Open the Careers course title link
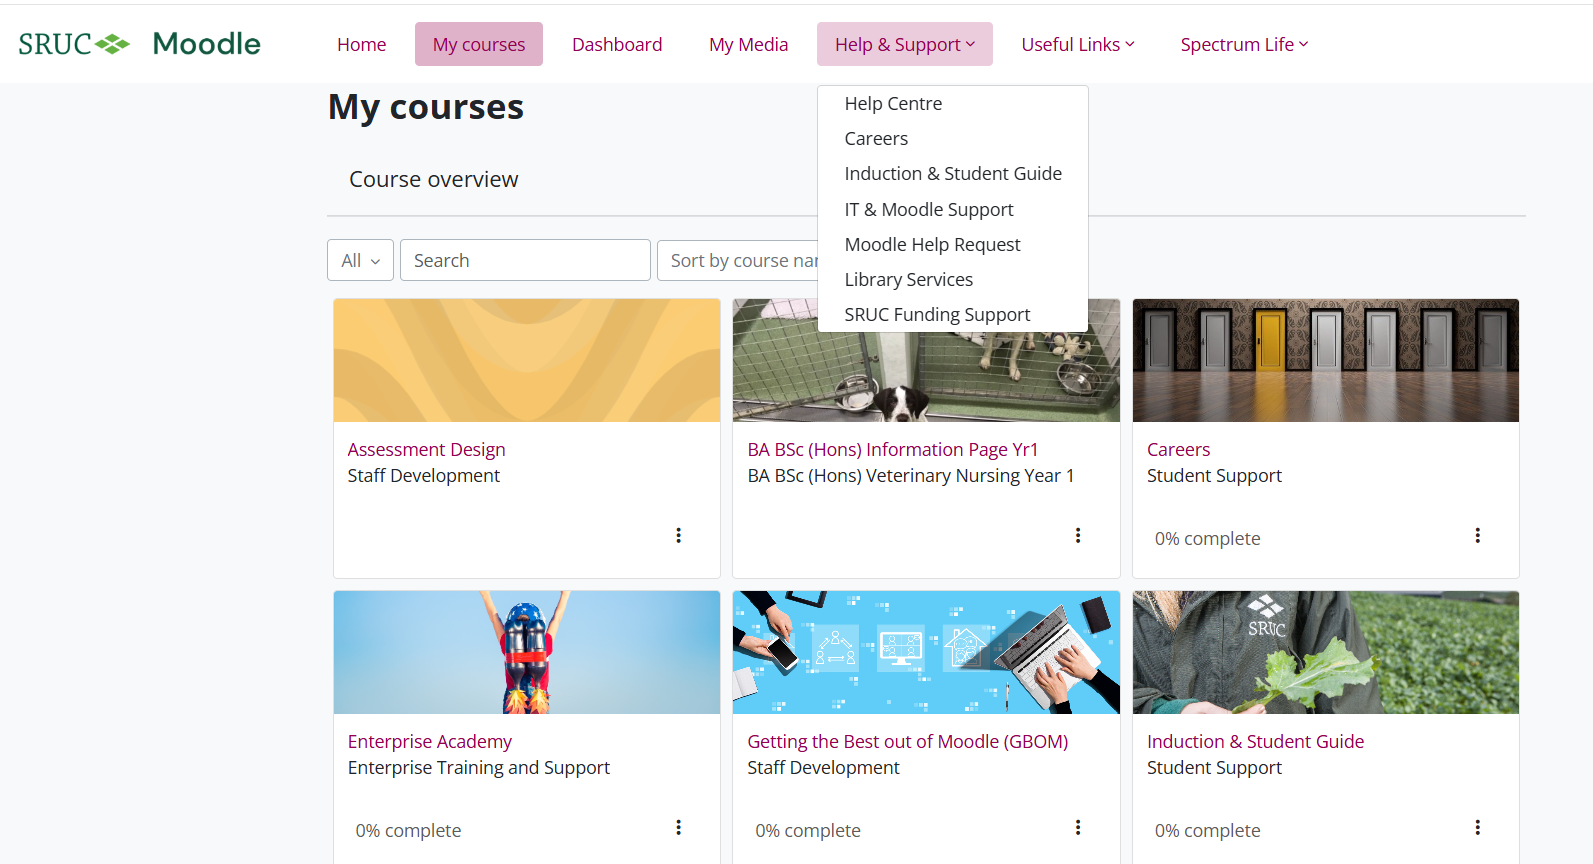 tap(1179, 450)
